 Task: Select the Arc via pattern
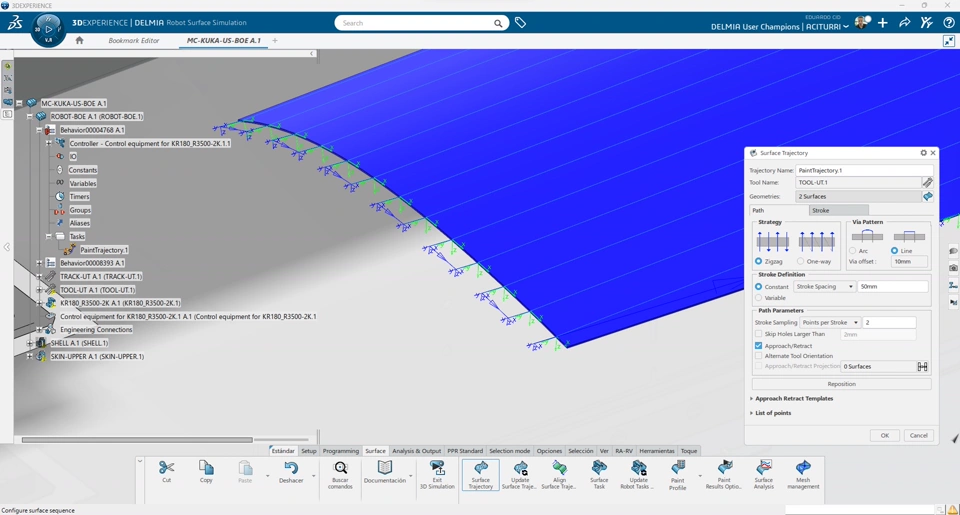coord(852,251)
